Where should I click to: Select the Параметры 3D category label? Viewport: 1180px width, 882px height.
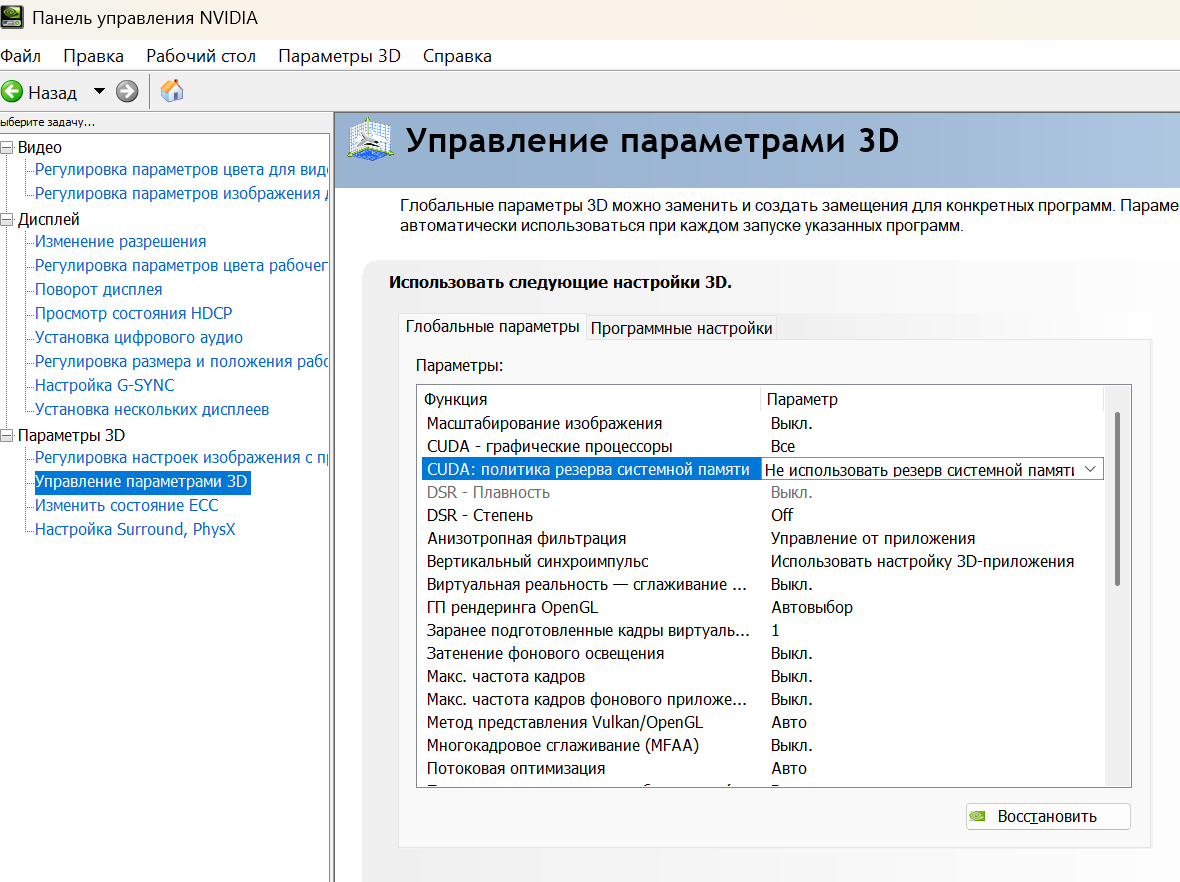point(71,436)
